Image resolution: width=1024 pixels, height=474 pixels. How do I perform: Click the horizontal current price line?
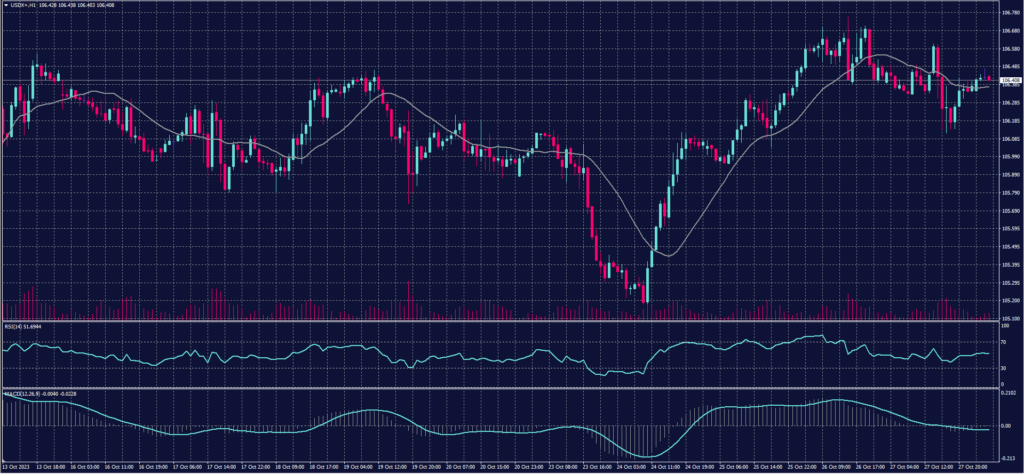pyautogui.click(x=500, y=80)
